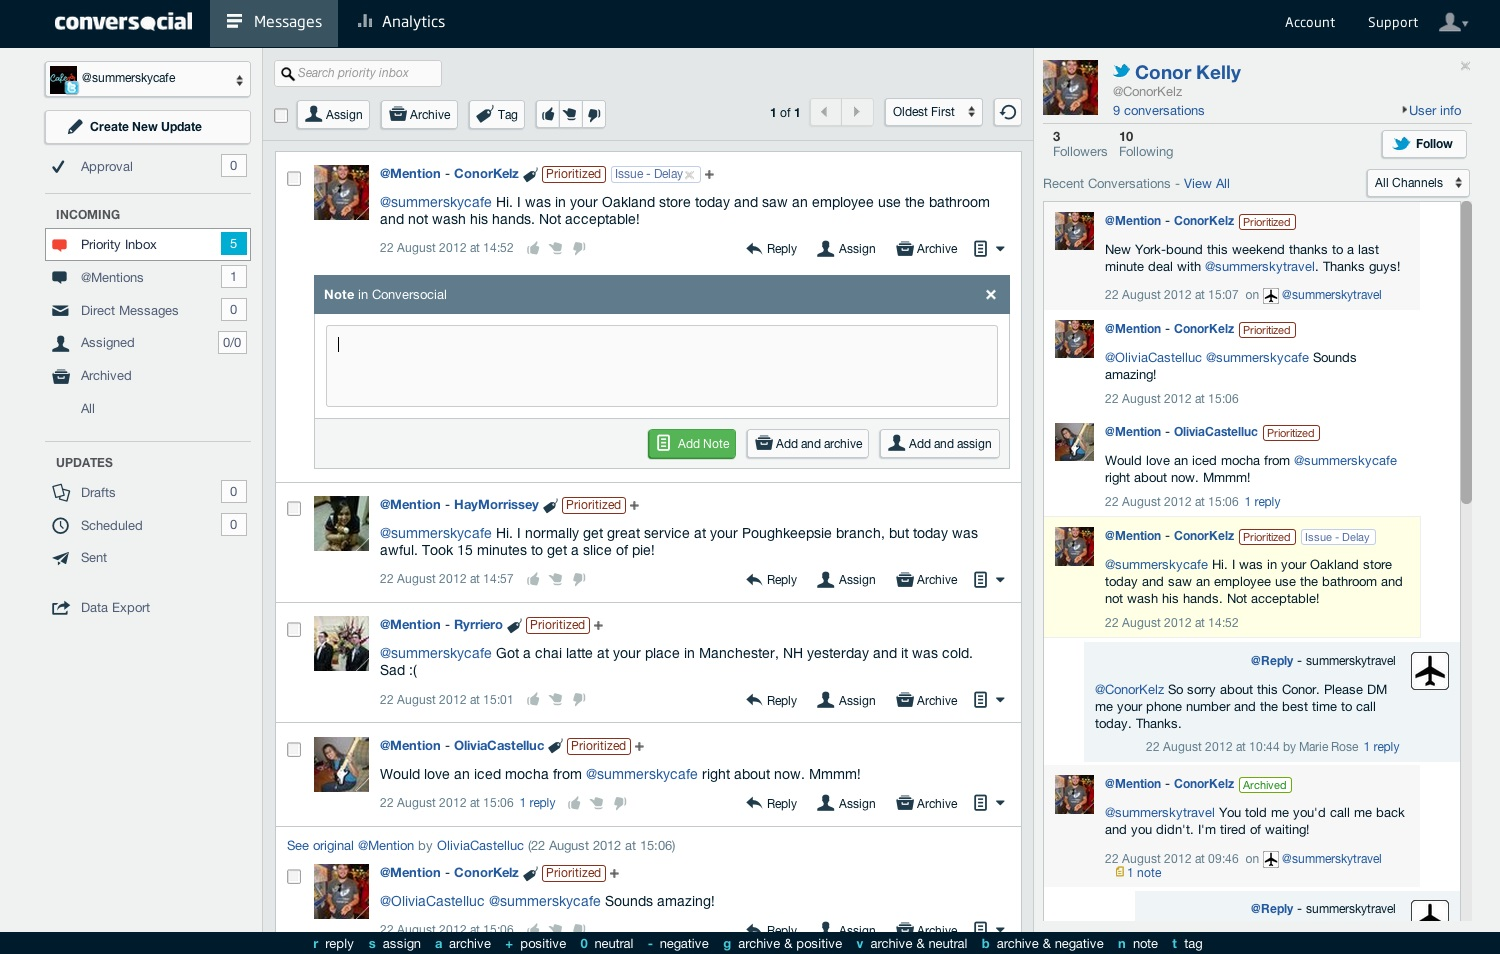
Task: Open the @summerskycafe account selector
Action: tap(148, 79)
